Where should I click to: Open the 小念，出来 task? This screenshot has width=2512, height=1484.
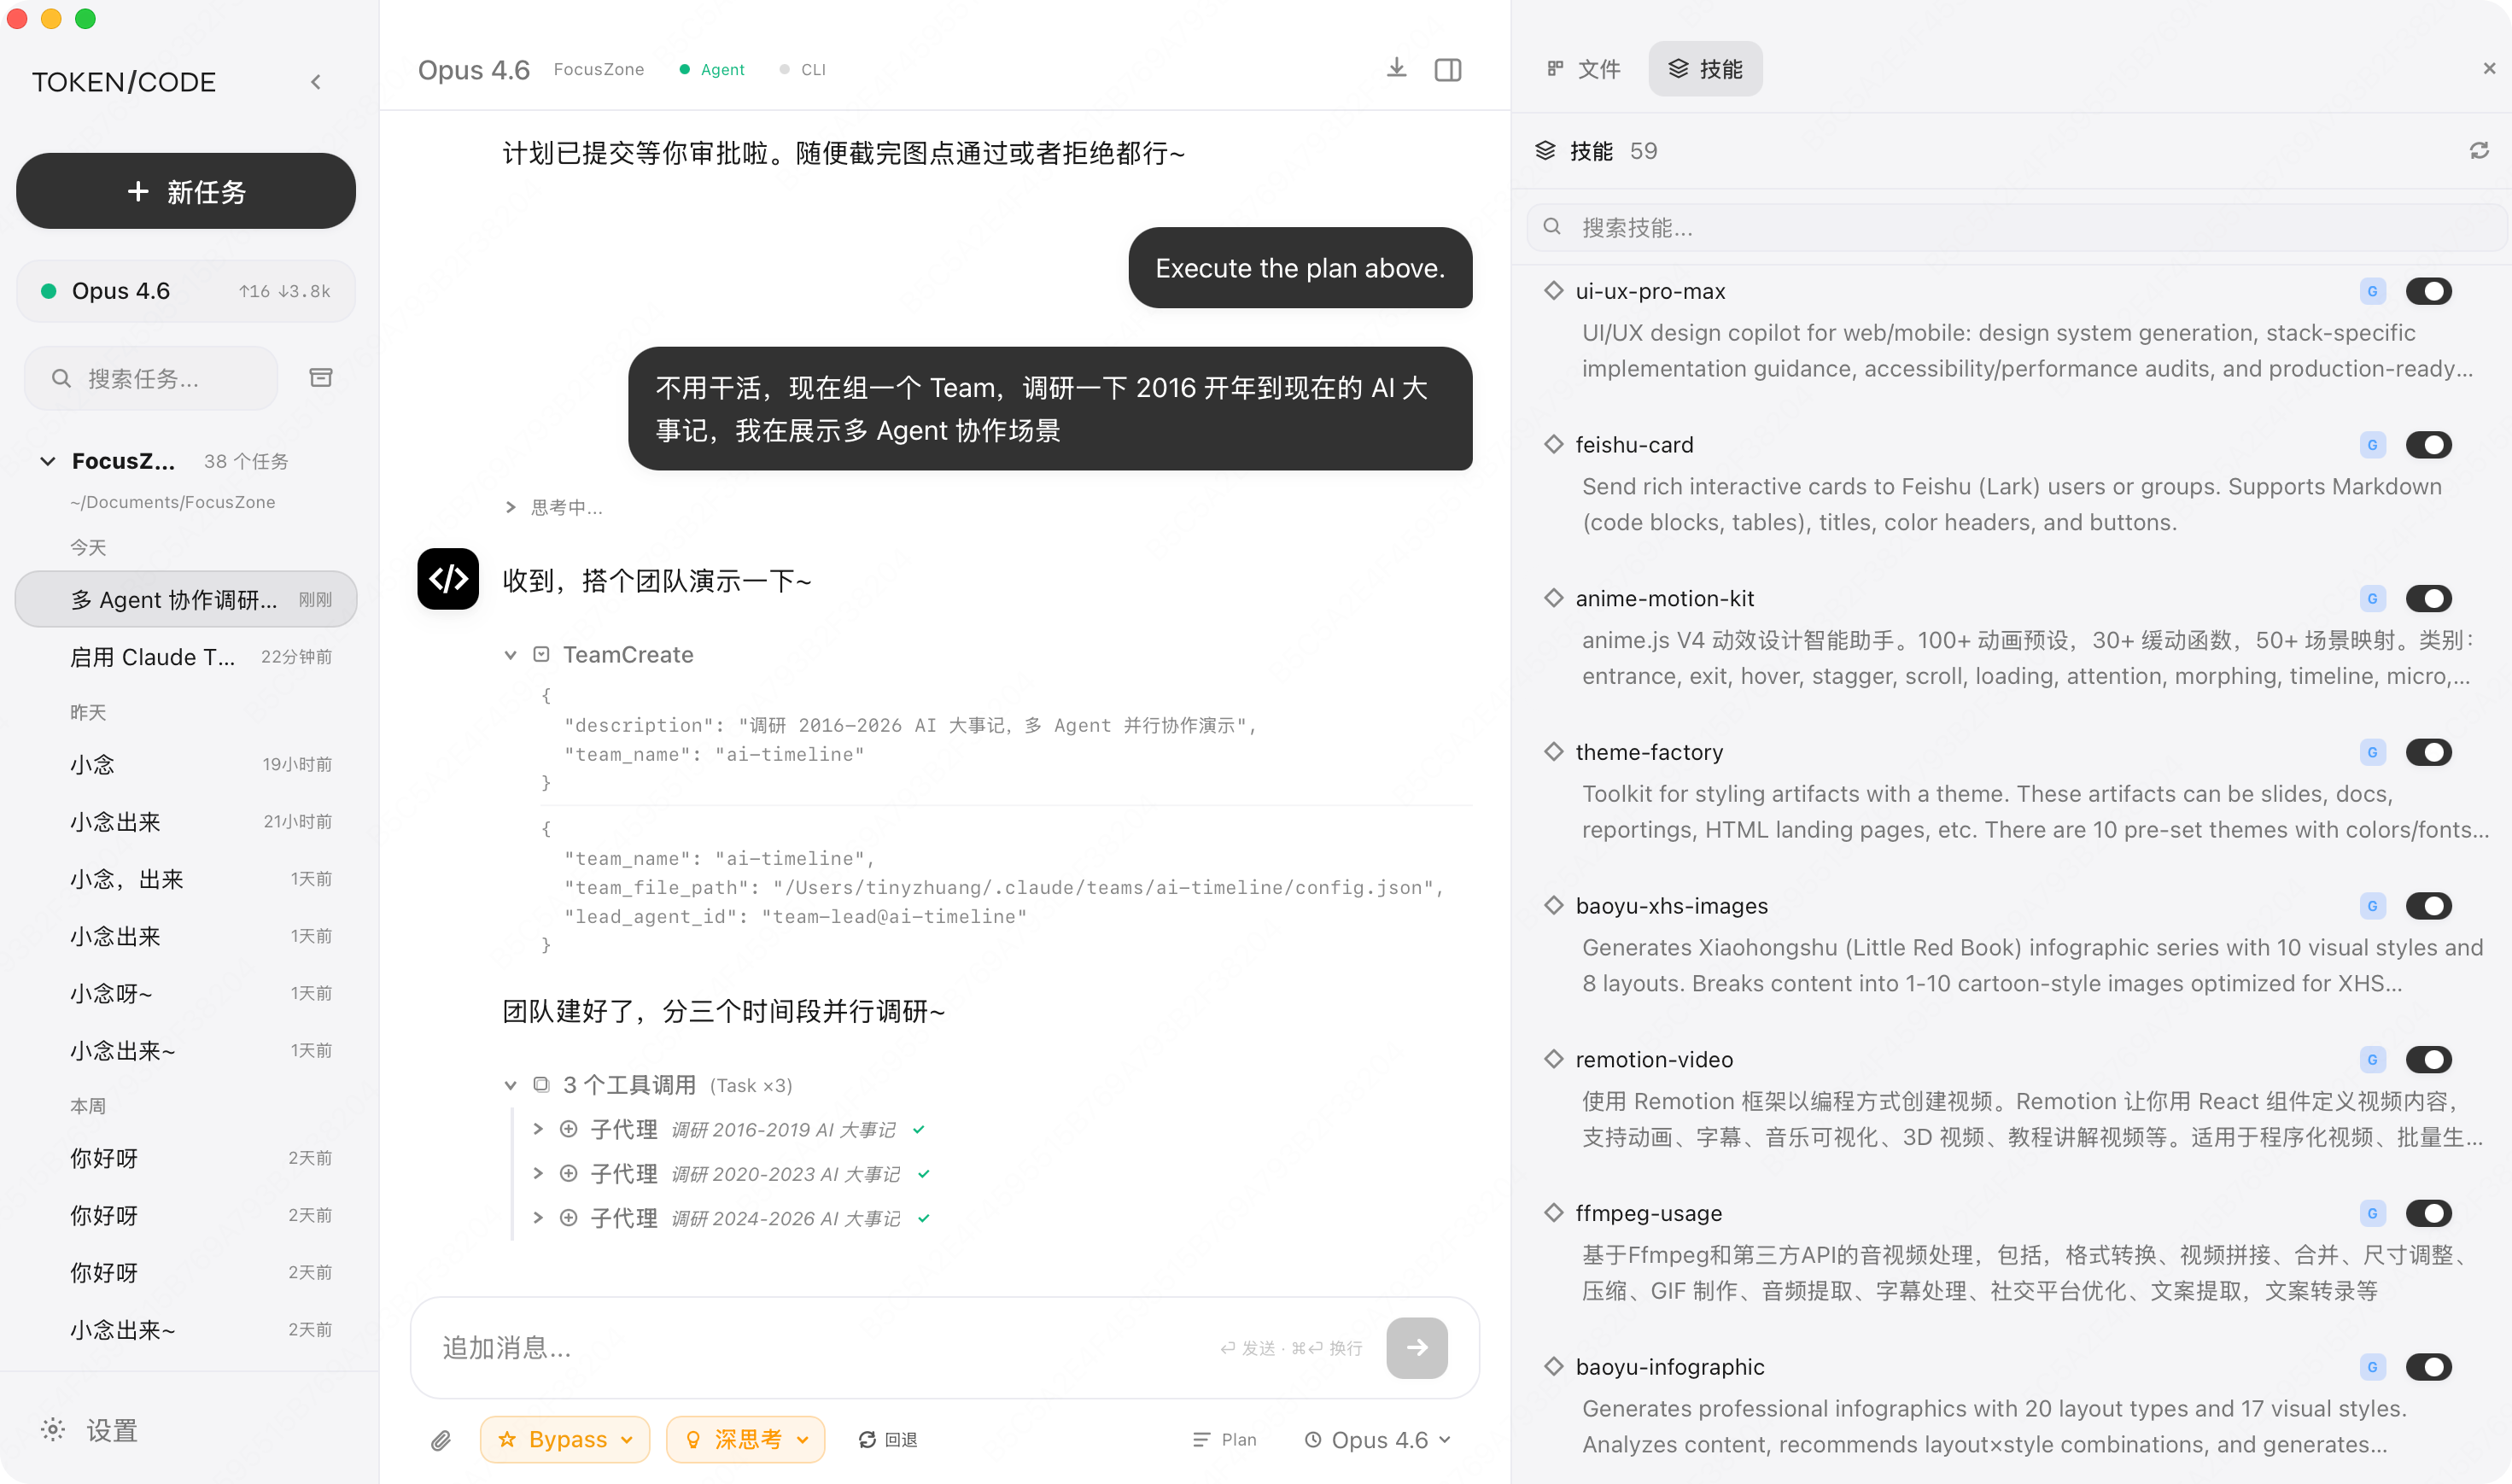pyautogui.click(x=186, y=879)
